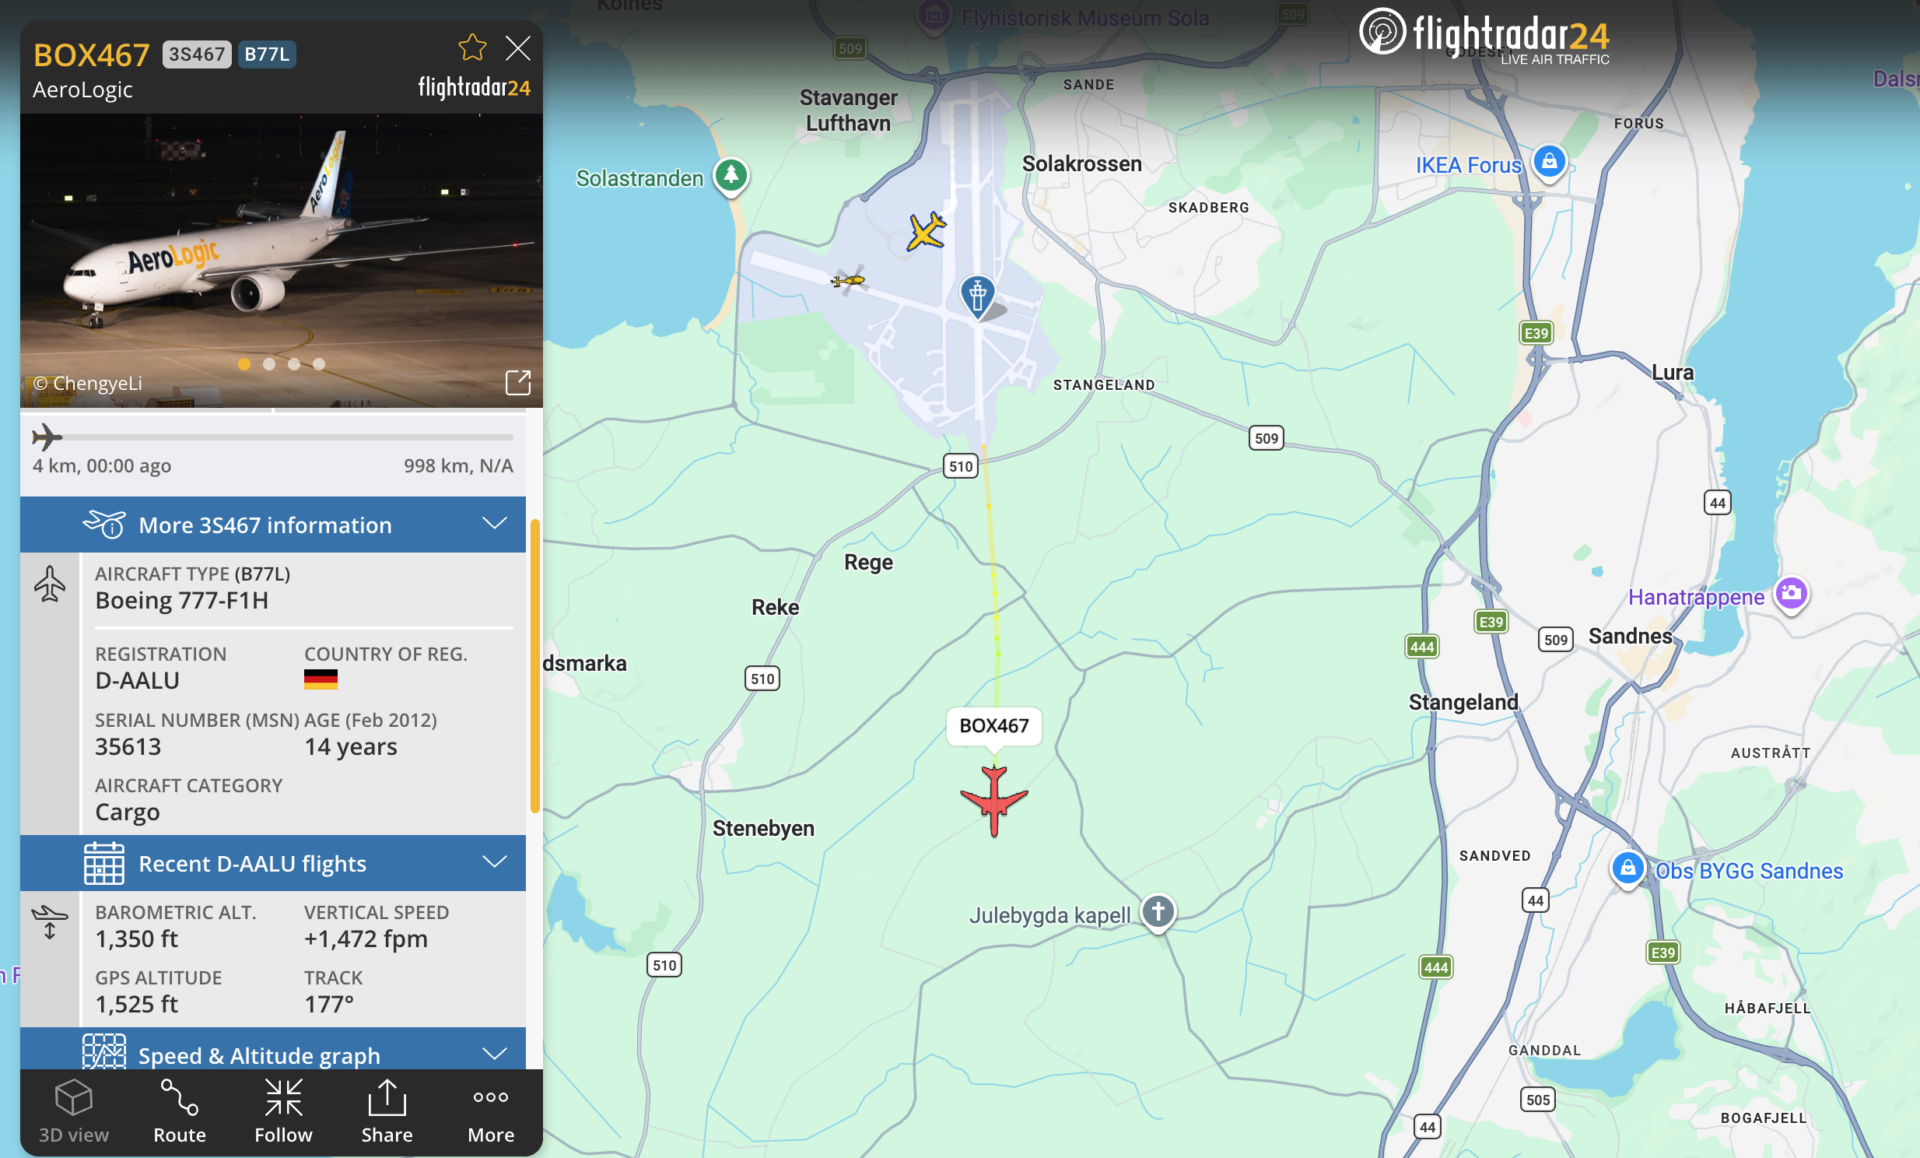This screenshot has width=1920, height=1158.
Task: Click the AeroLogic aircraft photo
Action: click(x=281, y=260)
